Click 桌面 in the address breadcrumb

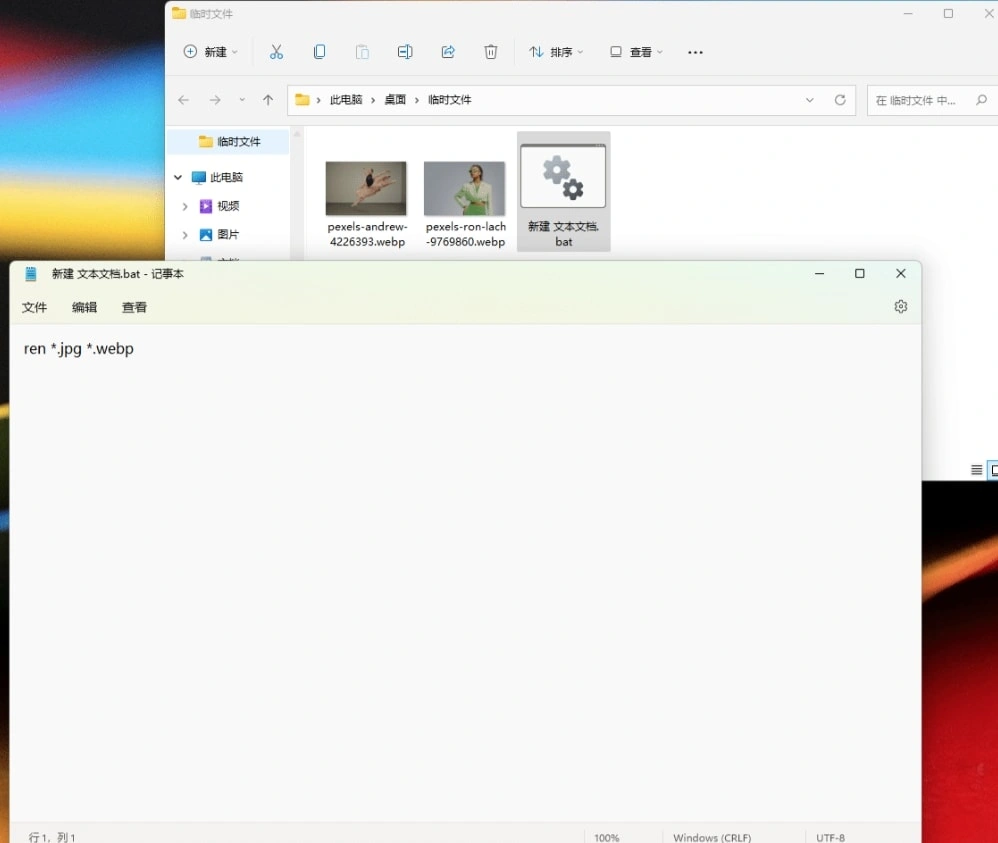pos(395,100)
